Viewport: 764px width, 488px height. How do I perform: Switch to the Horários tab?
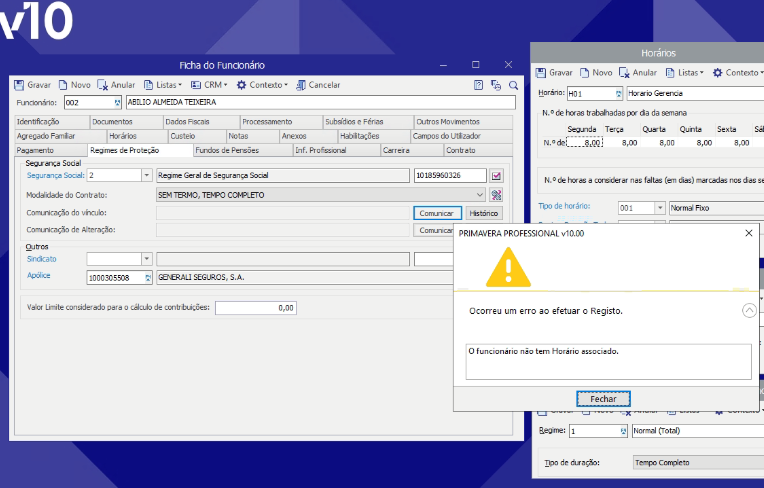(x=122, y=136)
